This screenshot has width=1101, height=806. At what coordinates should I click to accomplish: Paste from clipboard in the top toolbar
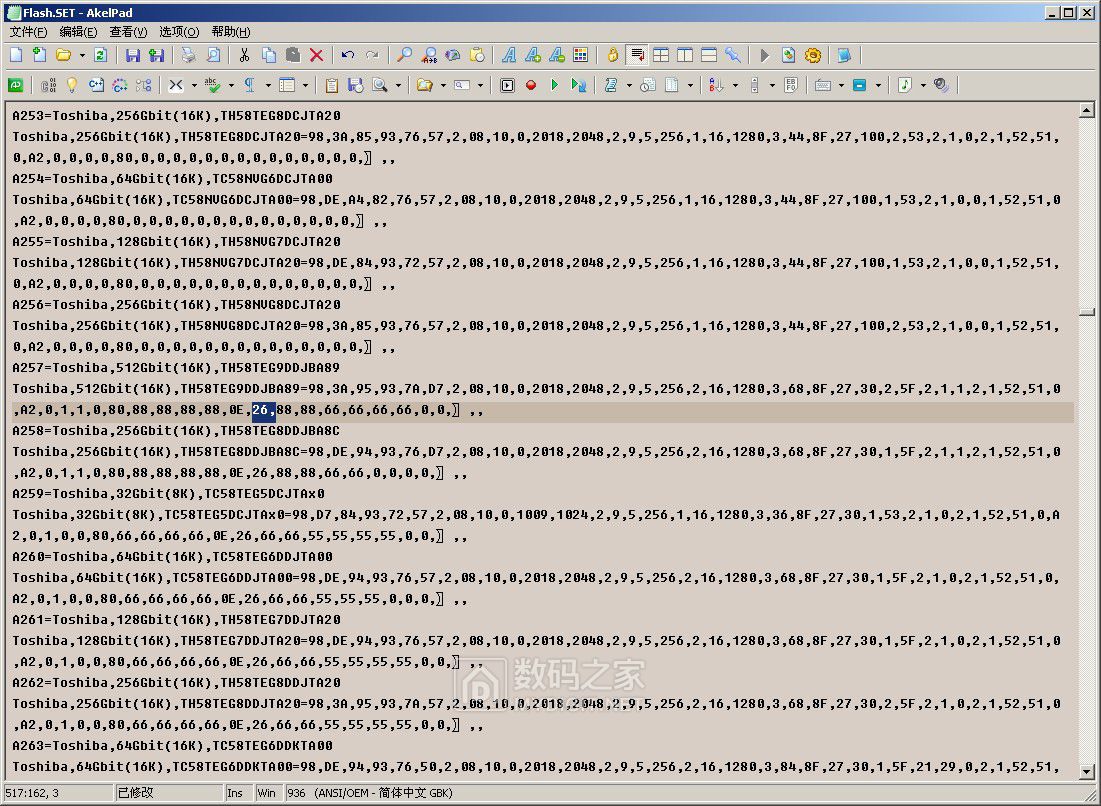click(x=292, y=55)
